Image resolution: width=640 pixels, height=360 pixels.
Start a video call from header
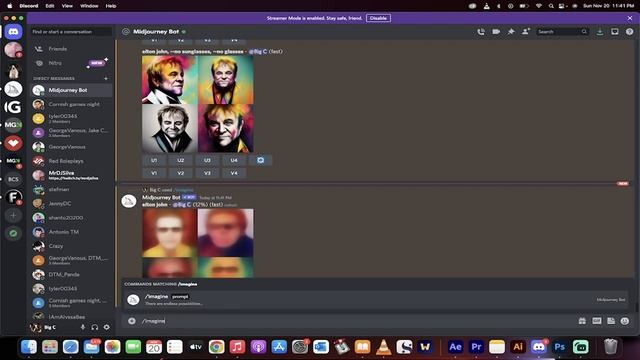496,31
